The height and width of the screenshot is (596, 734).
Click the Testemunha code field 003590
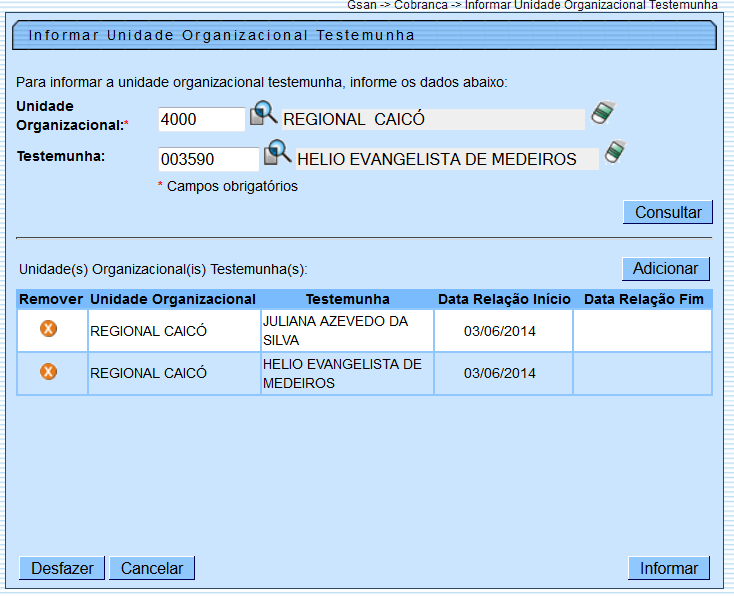208,159
